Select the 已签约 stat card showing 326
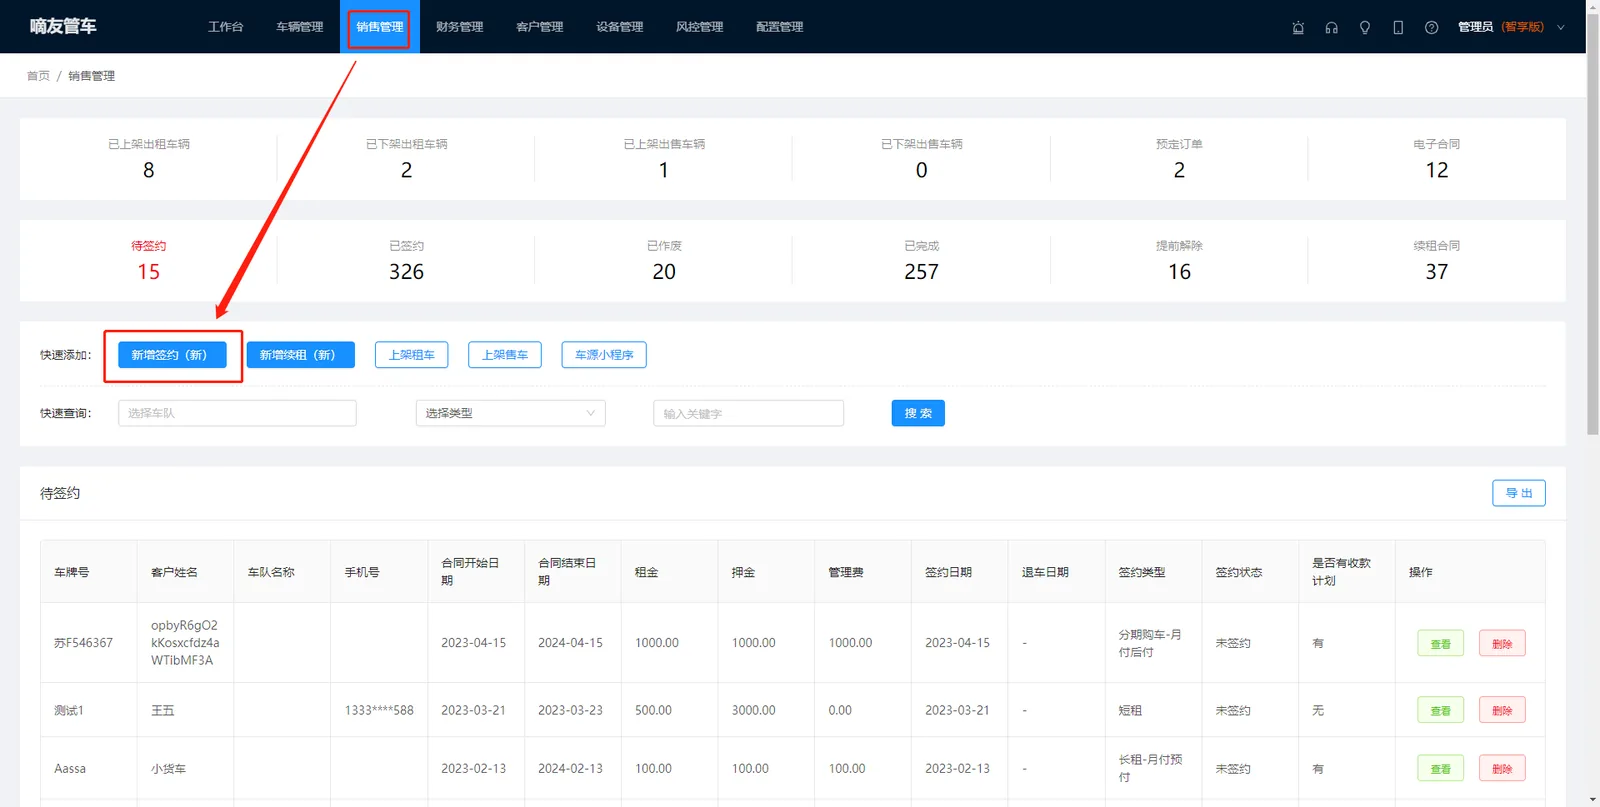This screenshot has height=807, width=1600. pyautogui.click(x=406, y=260)
